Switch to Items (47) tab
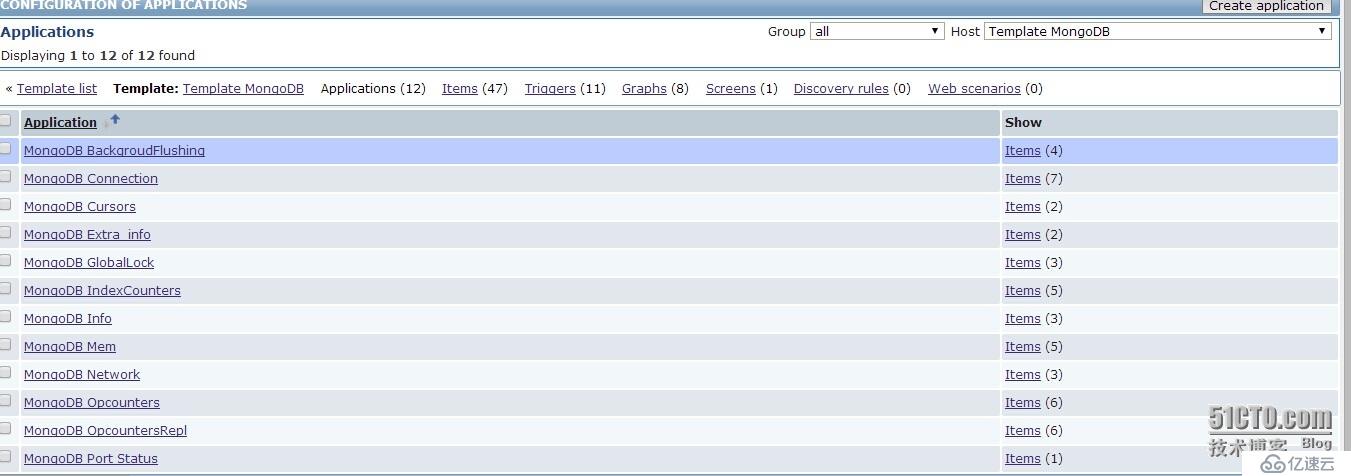The height and width of the screenshot is (476, 1351). pyautogui.click(x=460, y=88)
